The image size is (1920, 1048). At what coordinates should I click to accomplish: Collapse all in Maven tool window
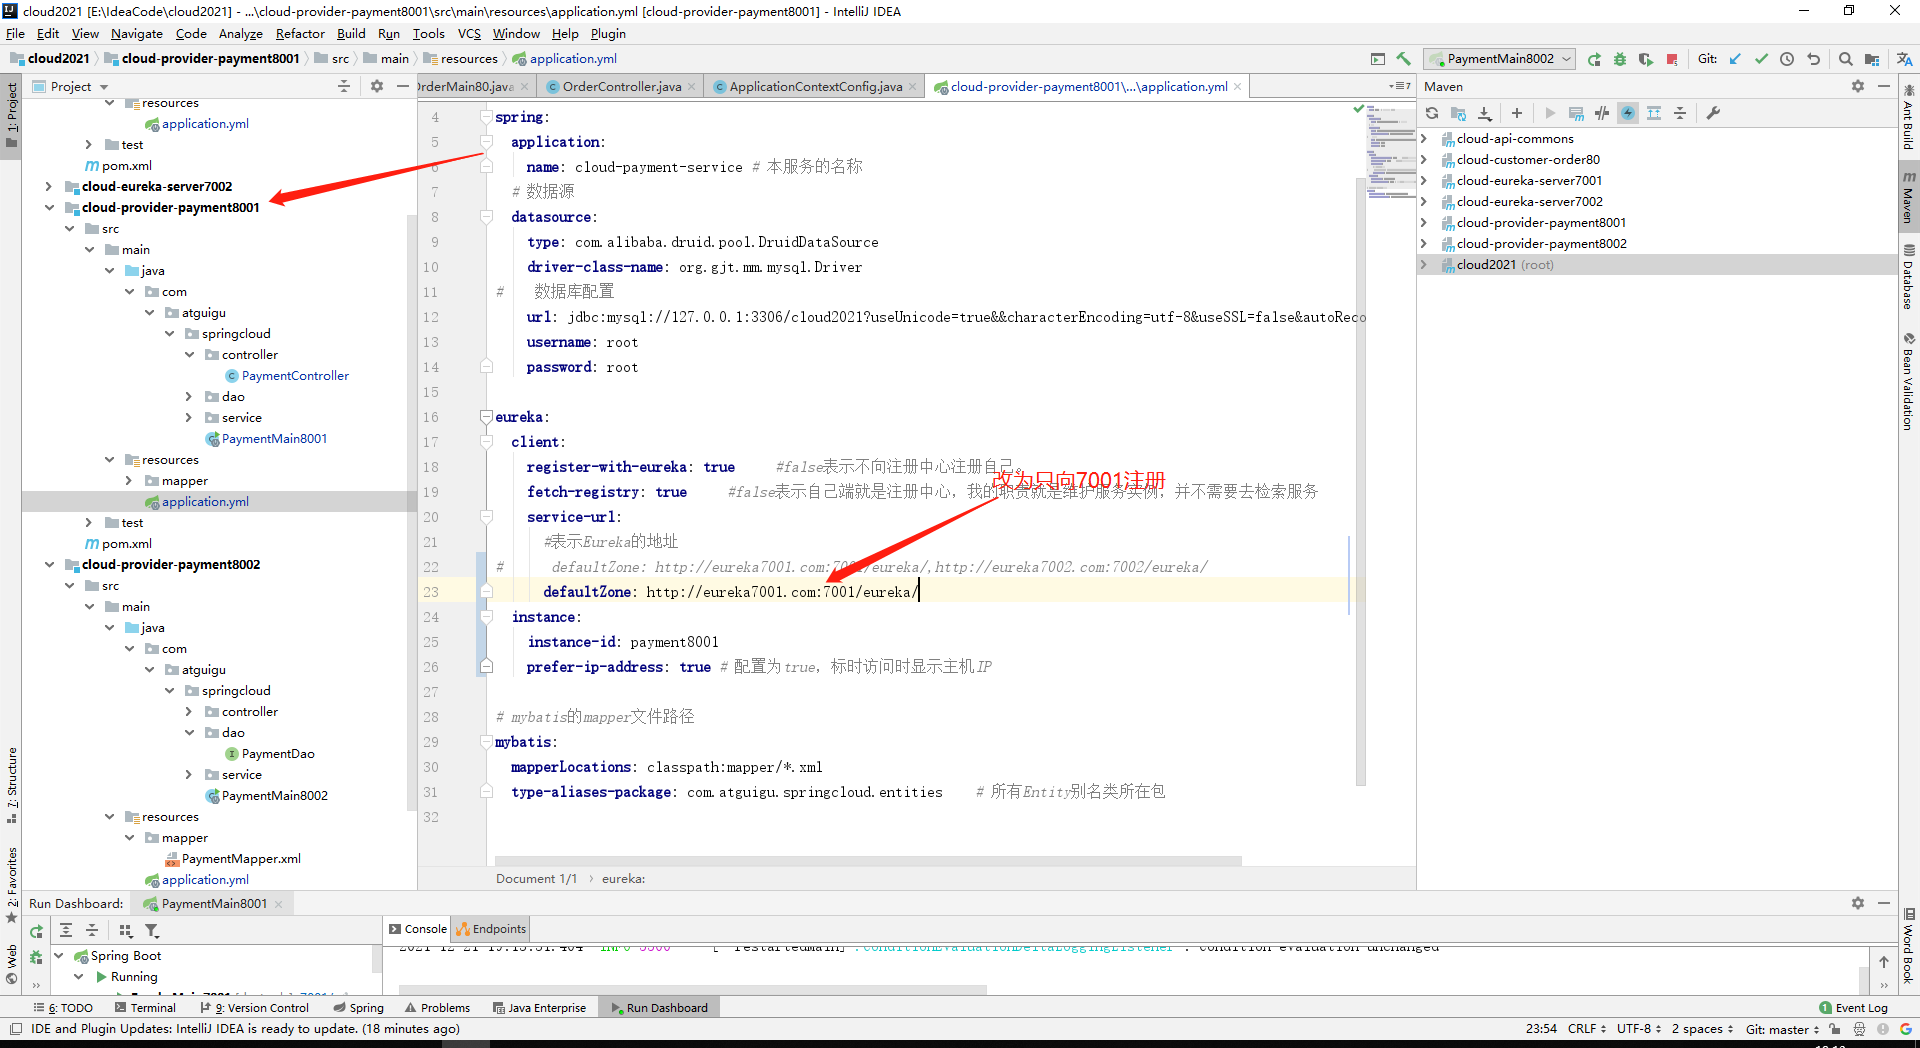coord(1680,113)
